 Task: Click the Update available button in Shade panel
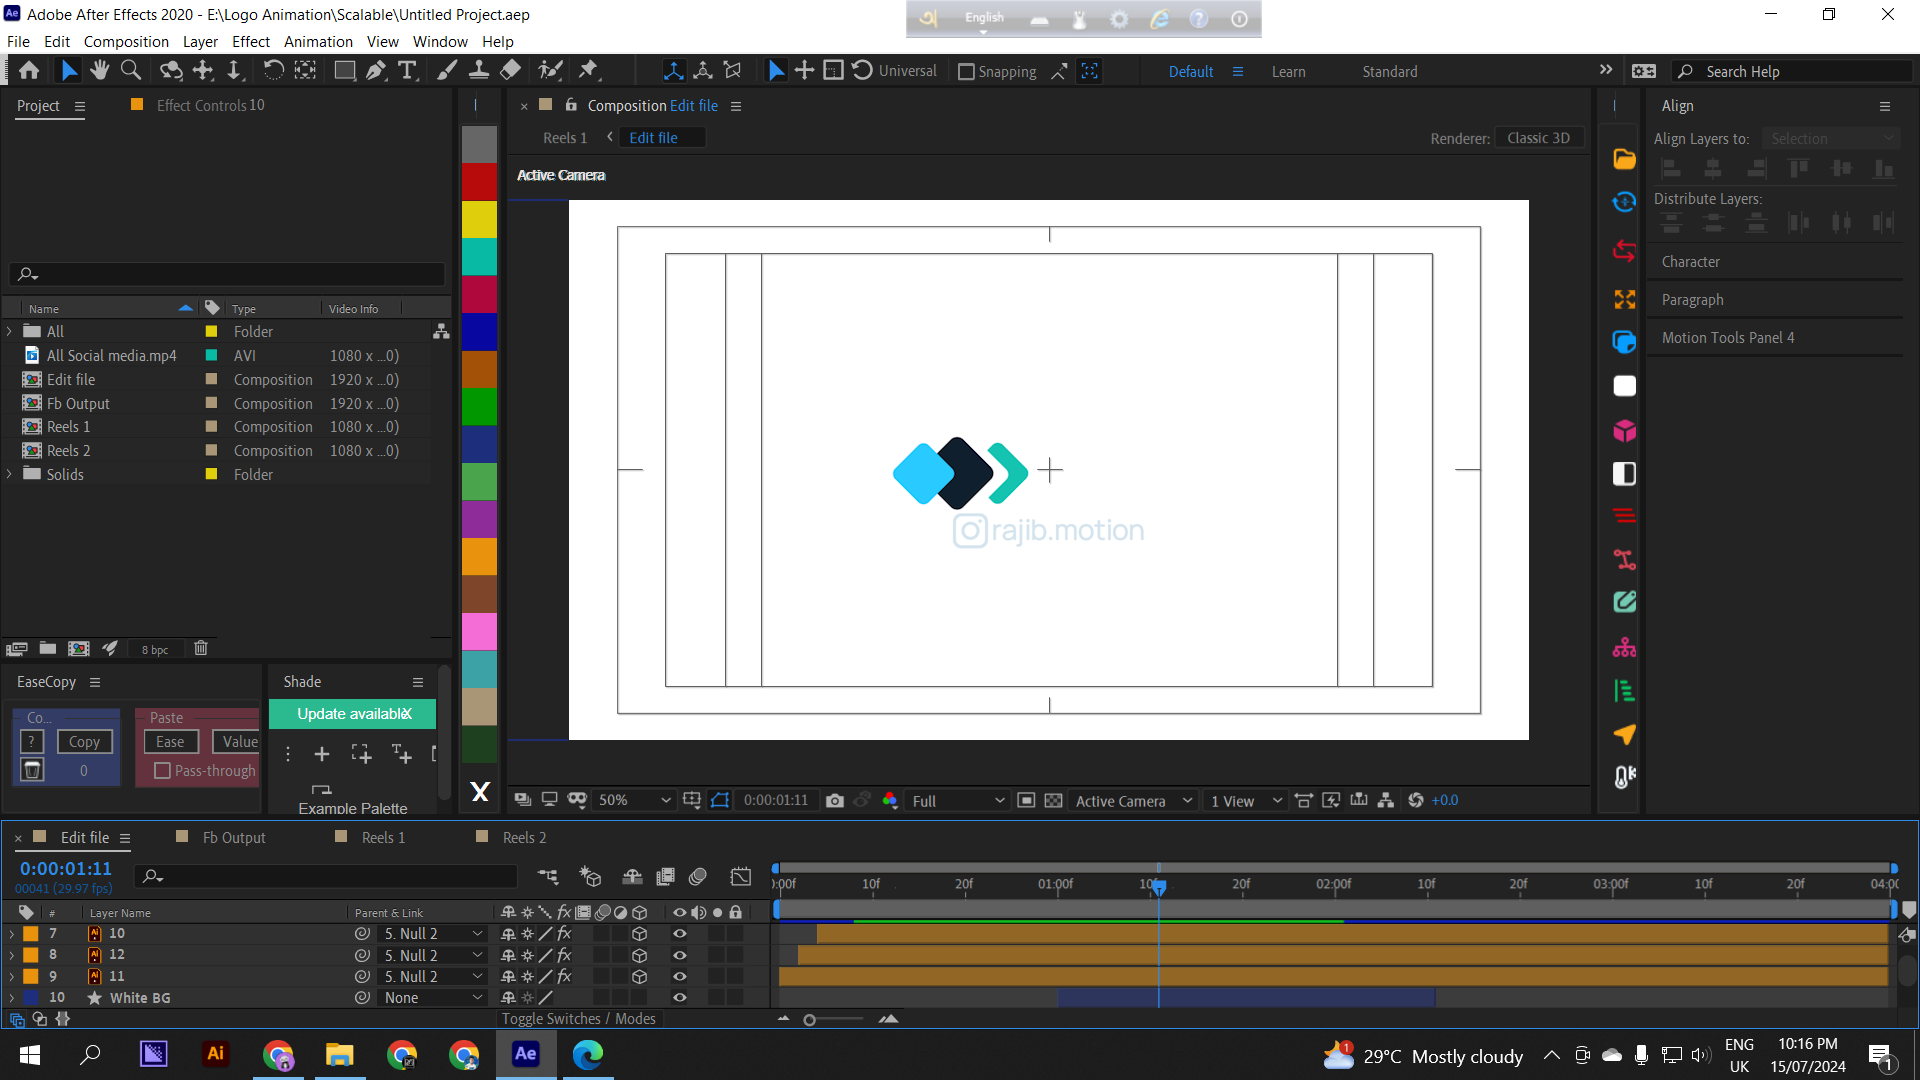352,713
